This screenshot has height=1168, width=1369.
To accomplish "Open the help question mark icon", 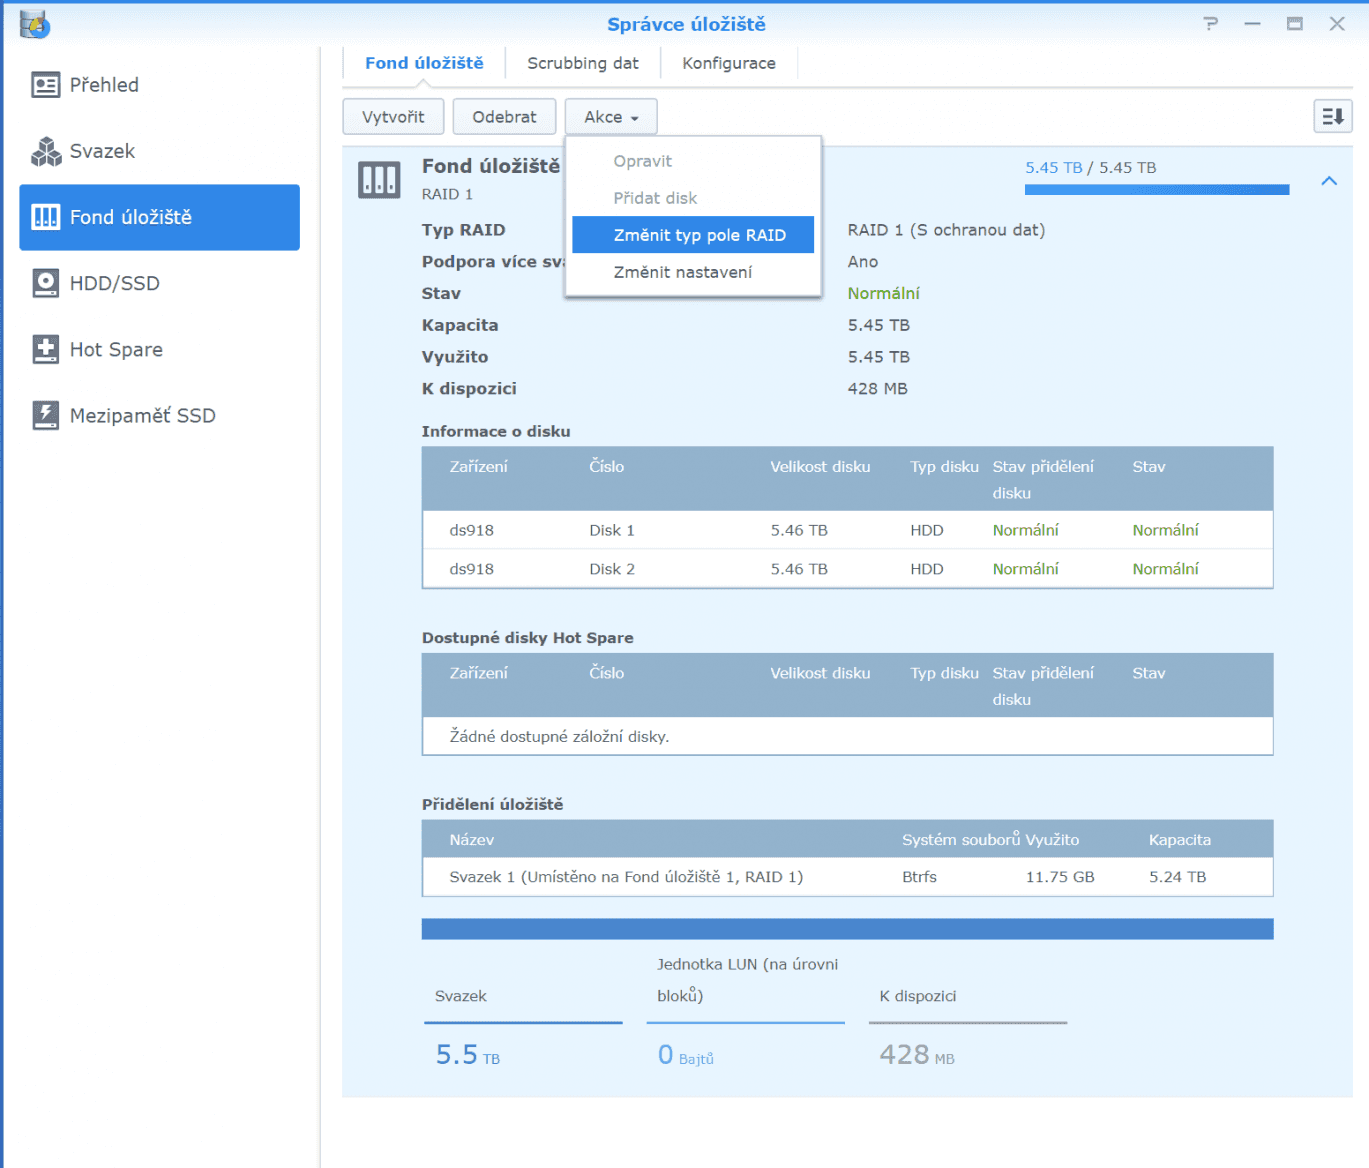I will pos(1211,23).
